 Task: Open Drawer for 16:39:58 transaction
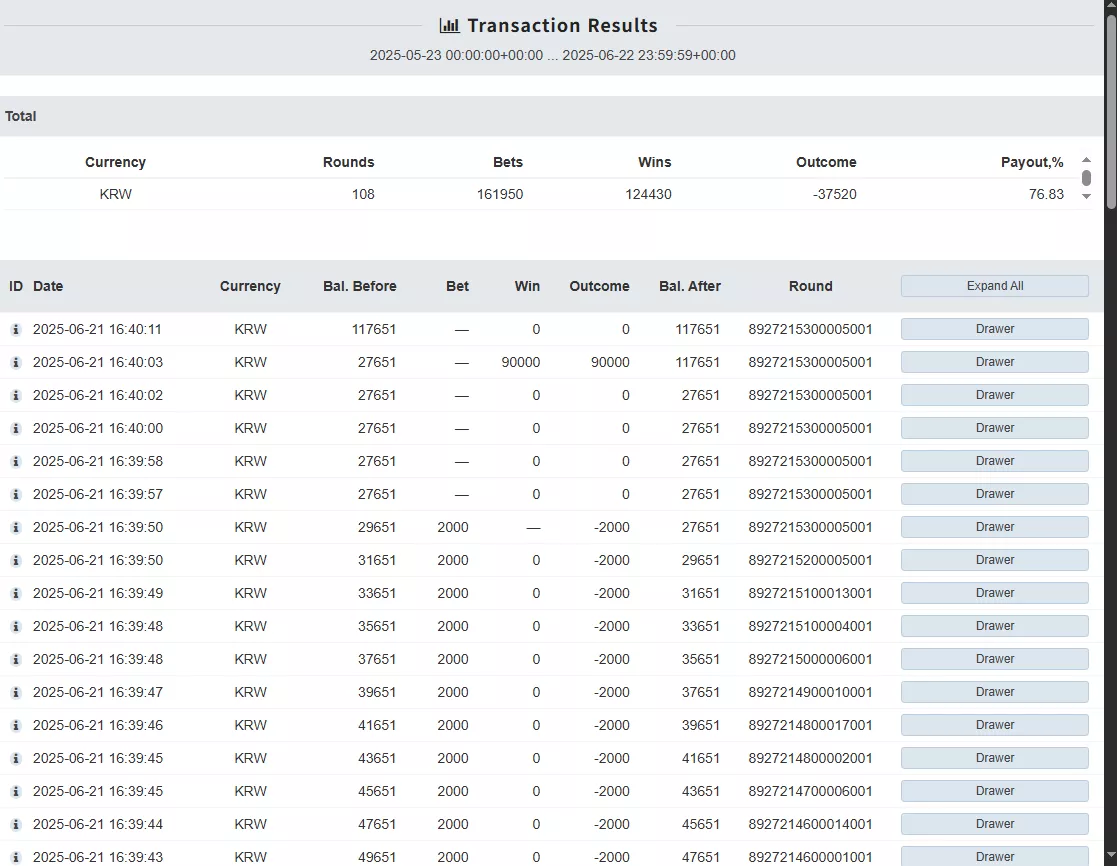coord(994,461)
